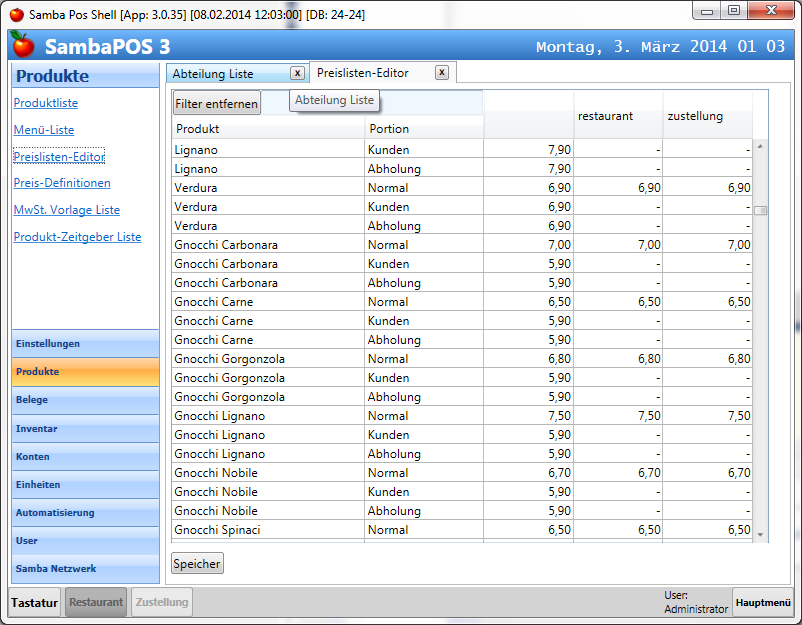Save prices with the Speicher button
This screenshot has width=802, height=625.
tap(197, 564)
